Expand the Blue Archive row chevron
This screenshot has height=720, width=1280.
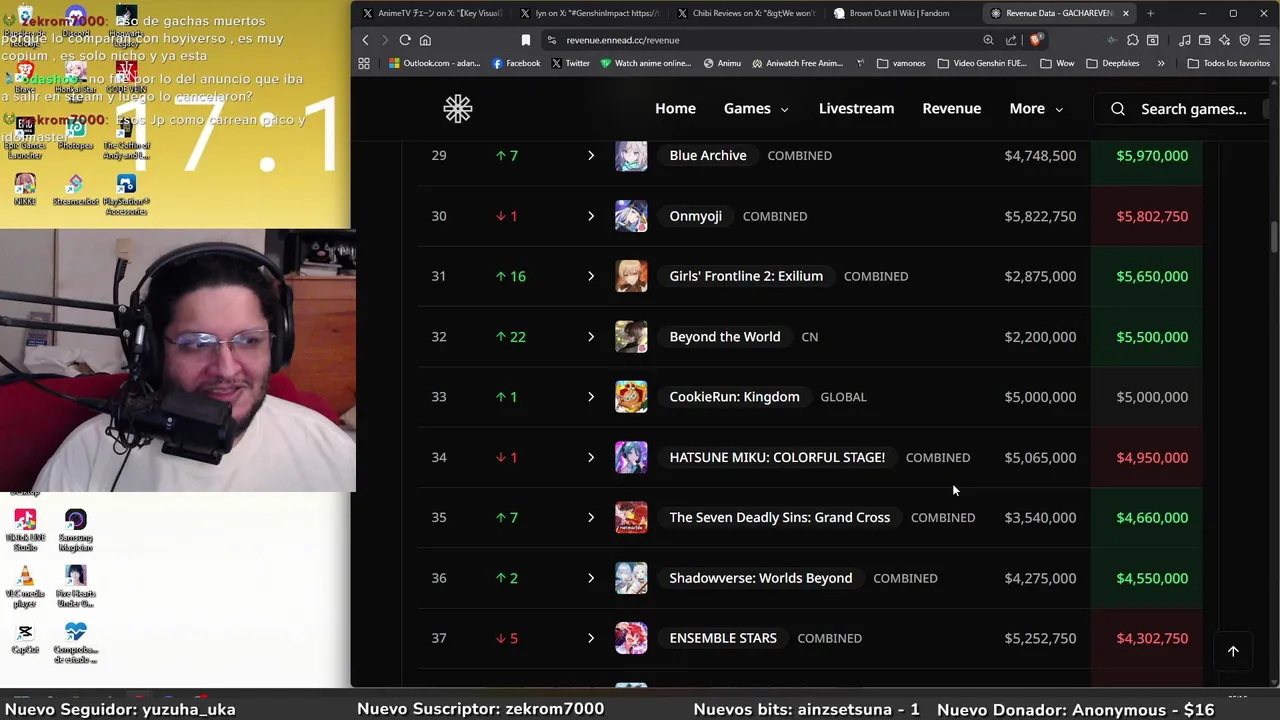pos(591,155)
